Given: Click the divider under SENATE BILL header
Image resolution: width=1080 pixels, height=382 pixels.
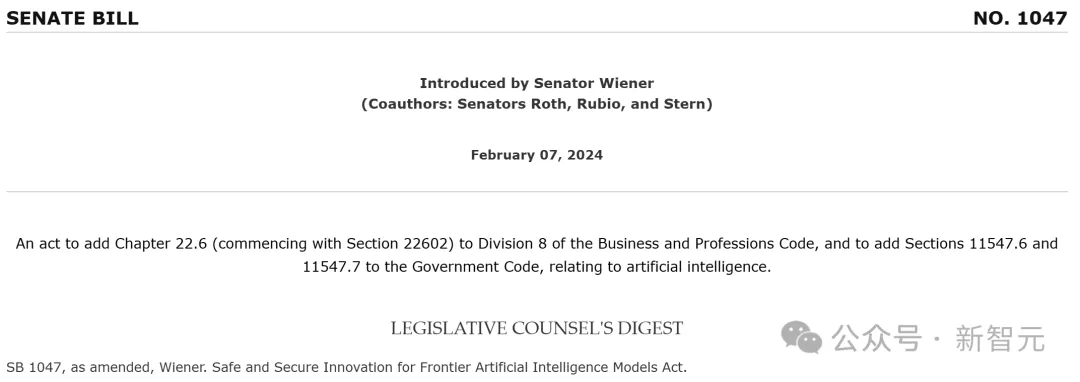Looking at the screenshot, I should coord(537,32).
